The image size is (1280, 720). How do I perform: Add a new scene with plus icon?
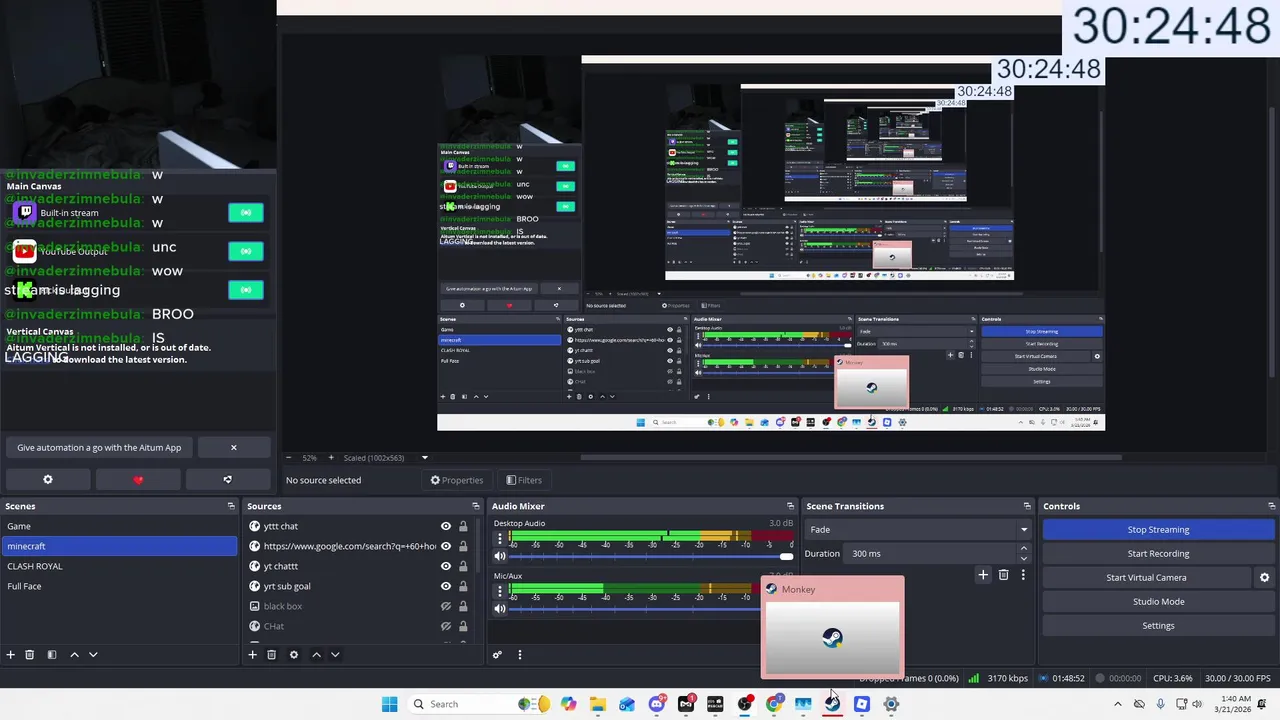[x=11, y=654]
